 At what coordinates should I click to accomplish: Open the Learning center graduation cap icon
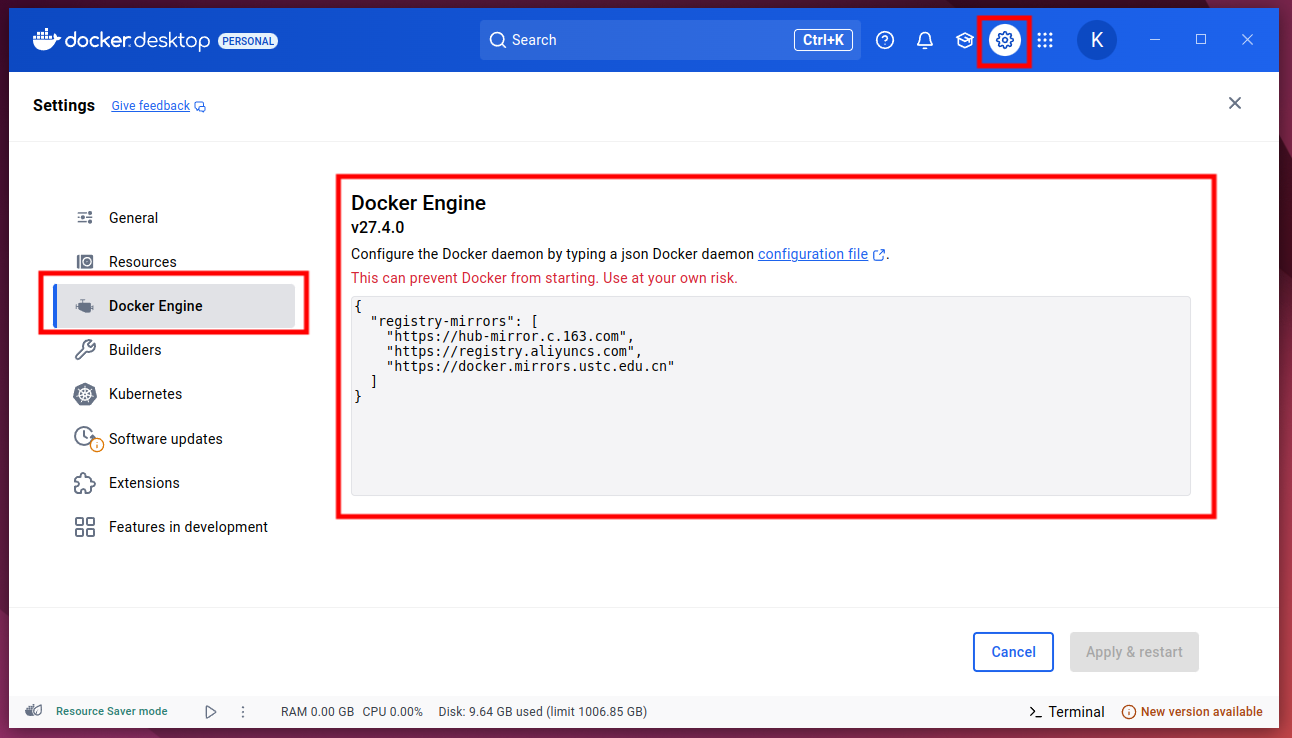pyautogui.click(x=965, y=40)
